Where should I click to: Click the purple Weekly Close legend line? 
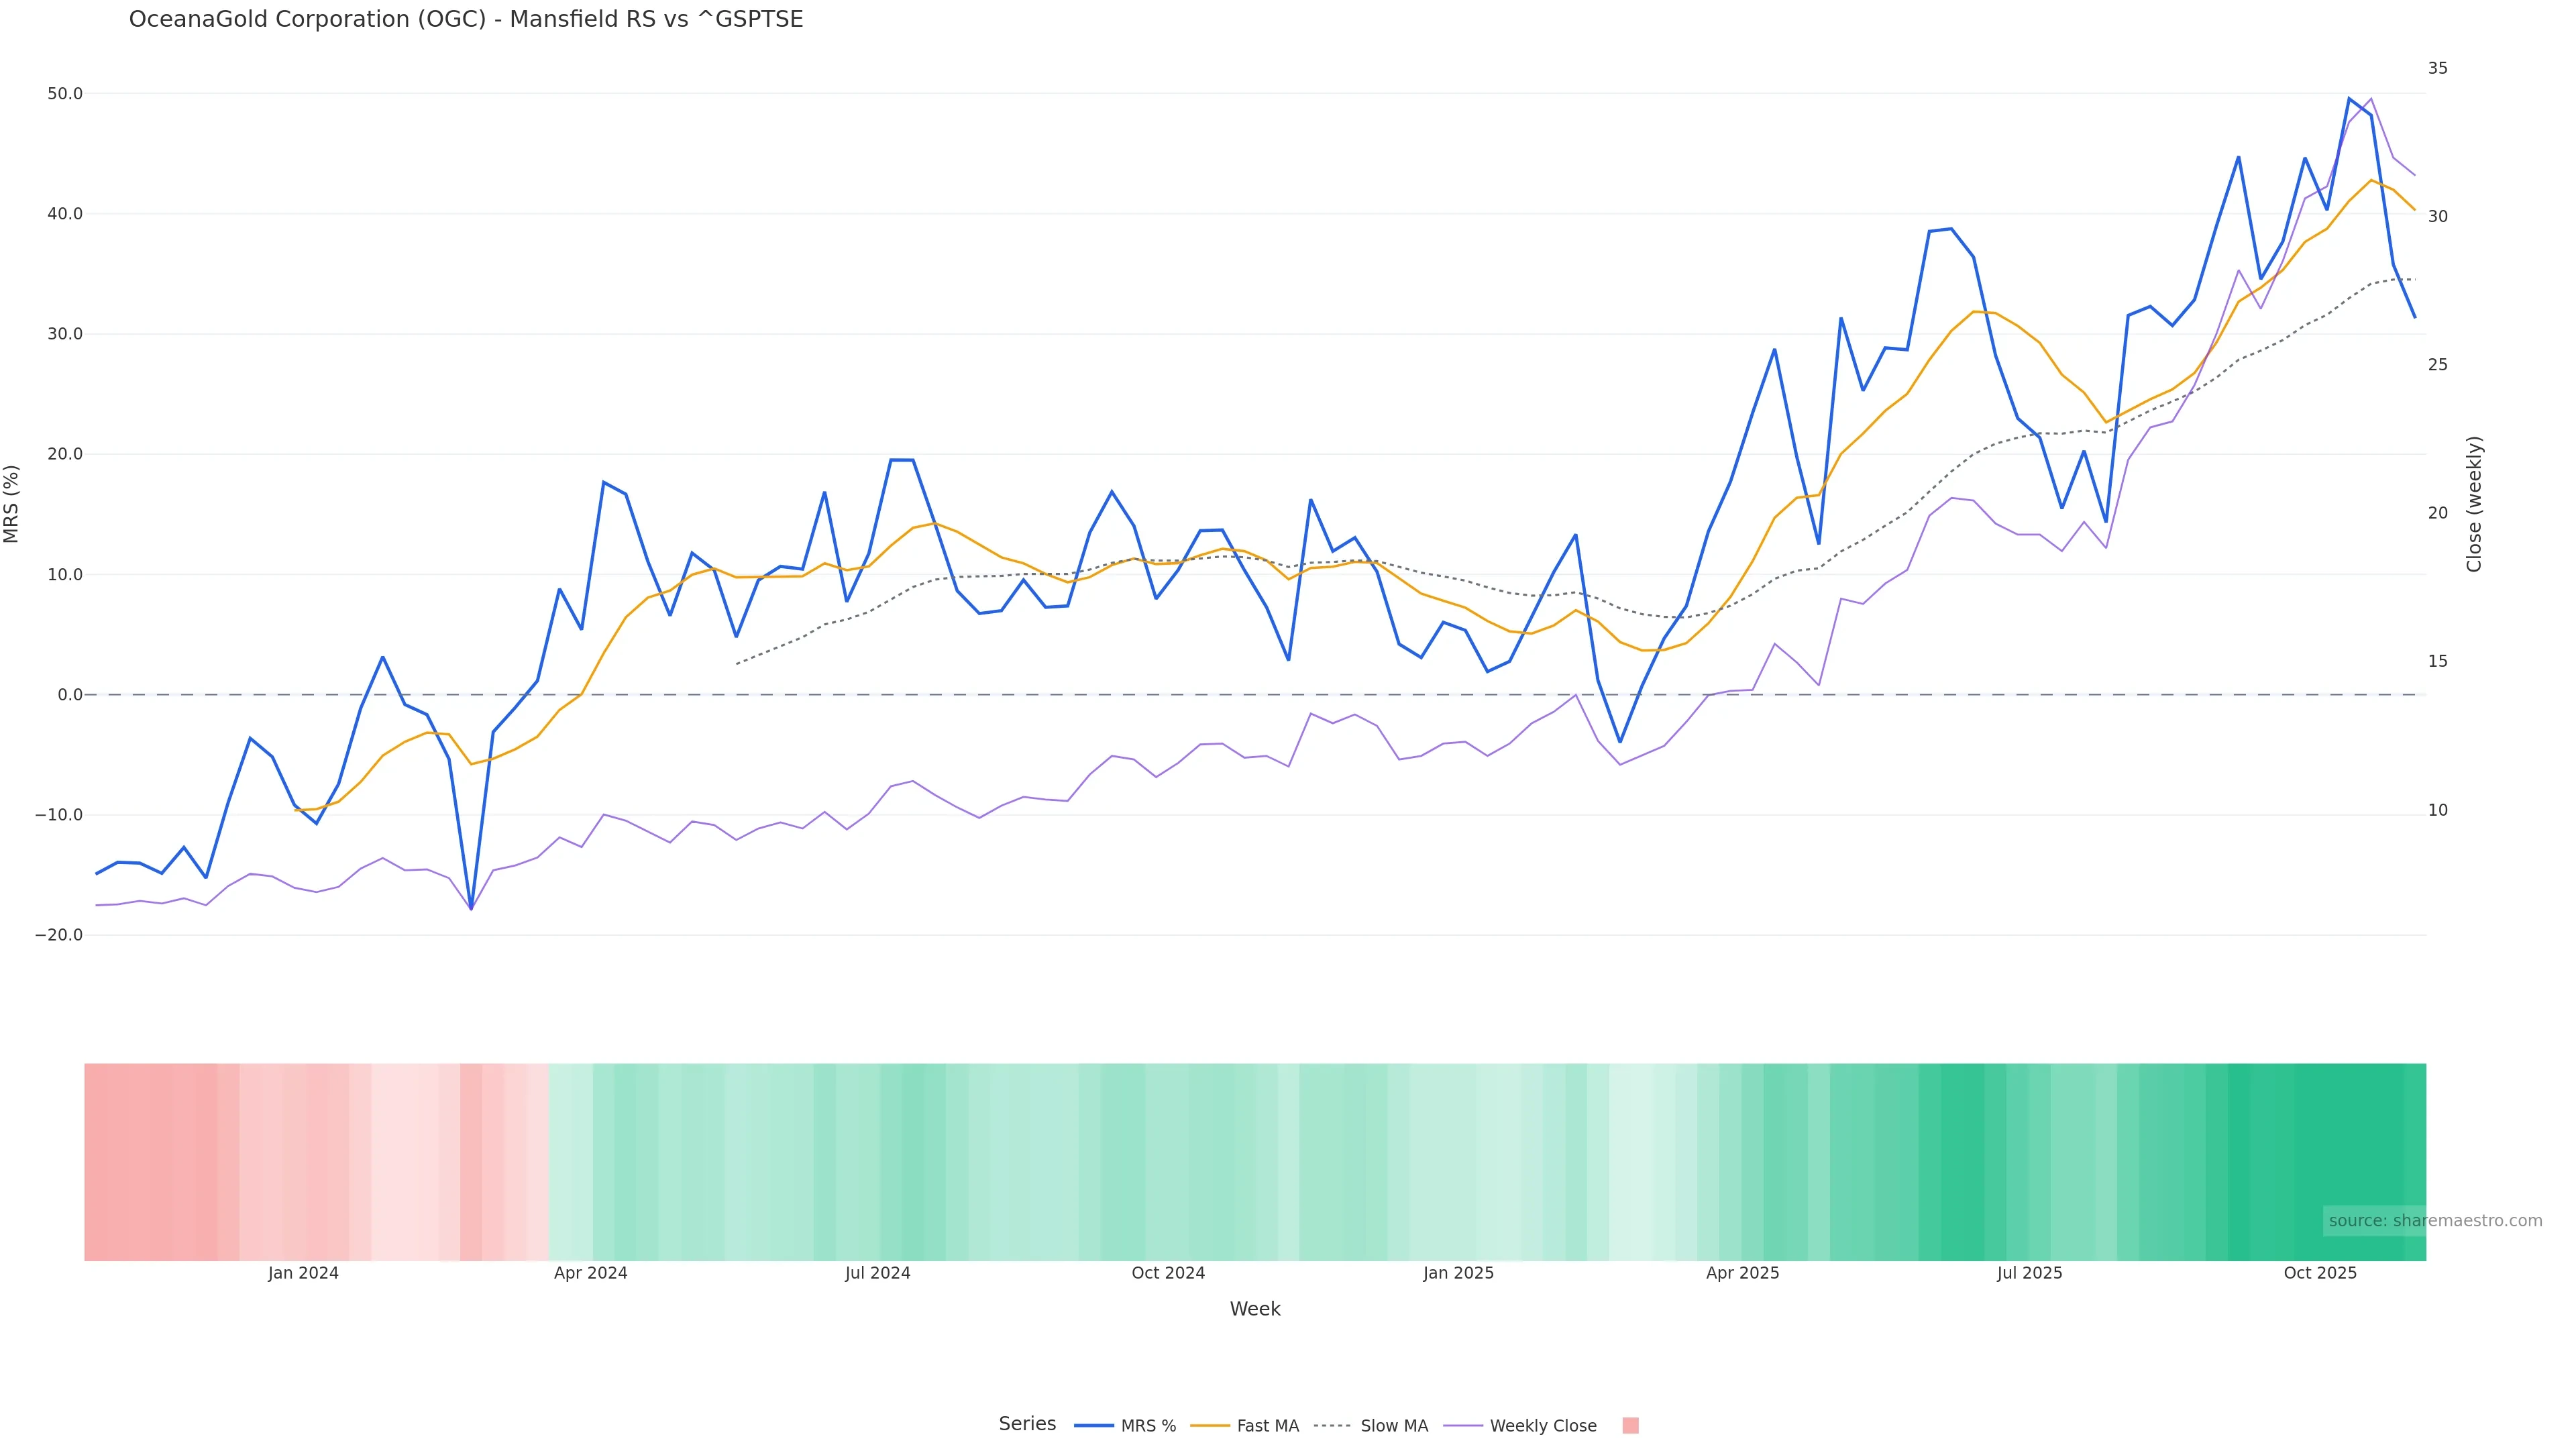coord(1463,1426)
